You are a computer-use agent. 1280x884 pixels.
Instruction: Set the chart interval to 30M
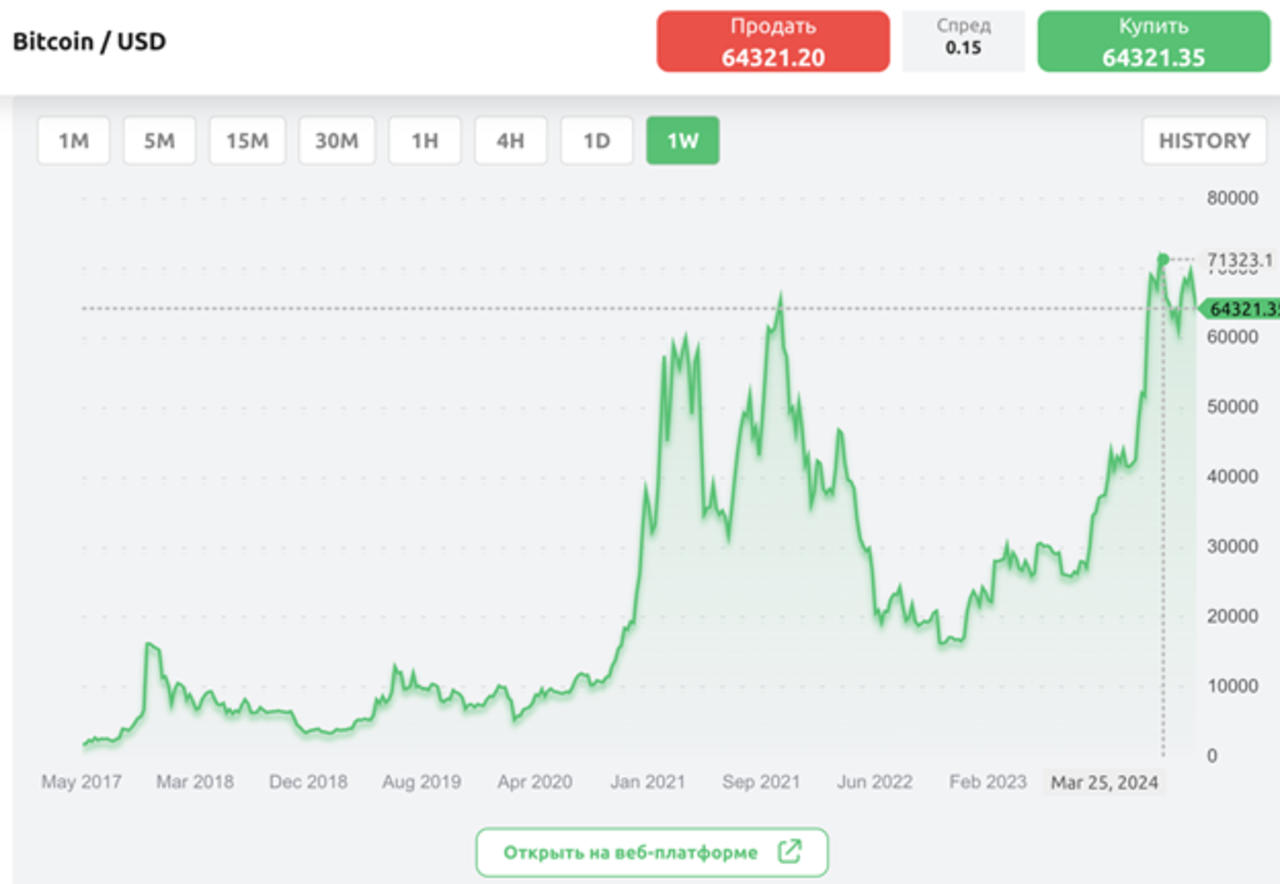(336, 141)
